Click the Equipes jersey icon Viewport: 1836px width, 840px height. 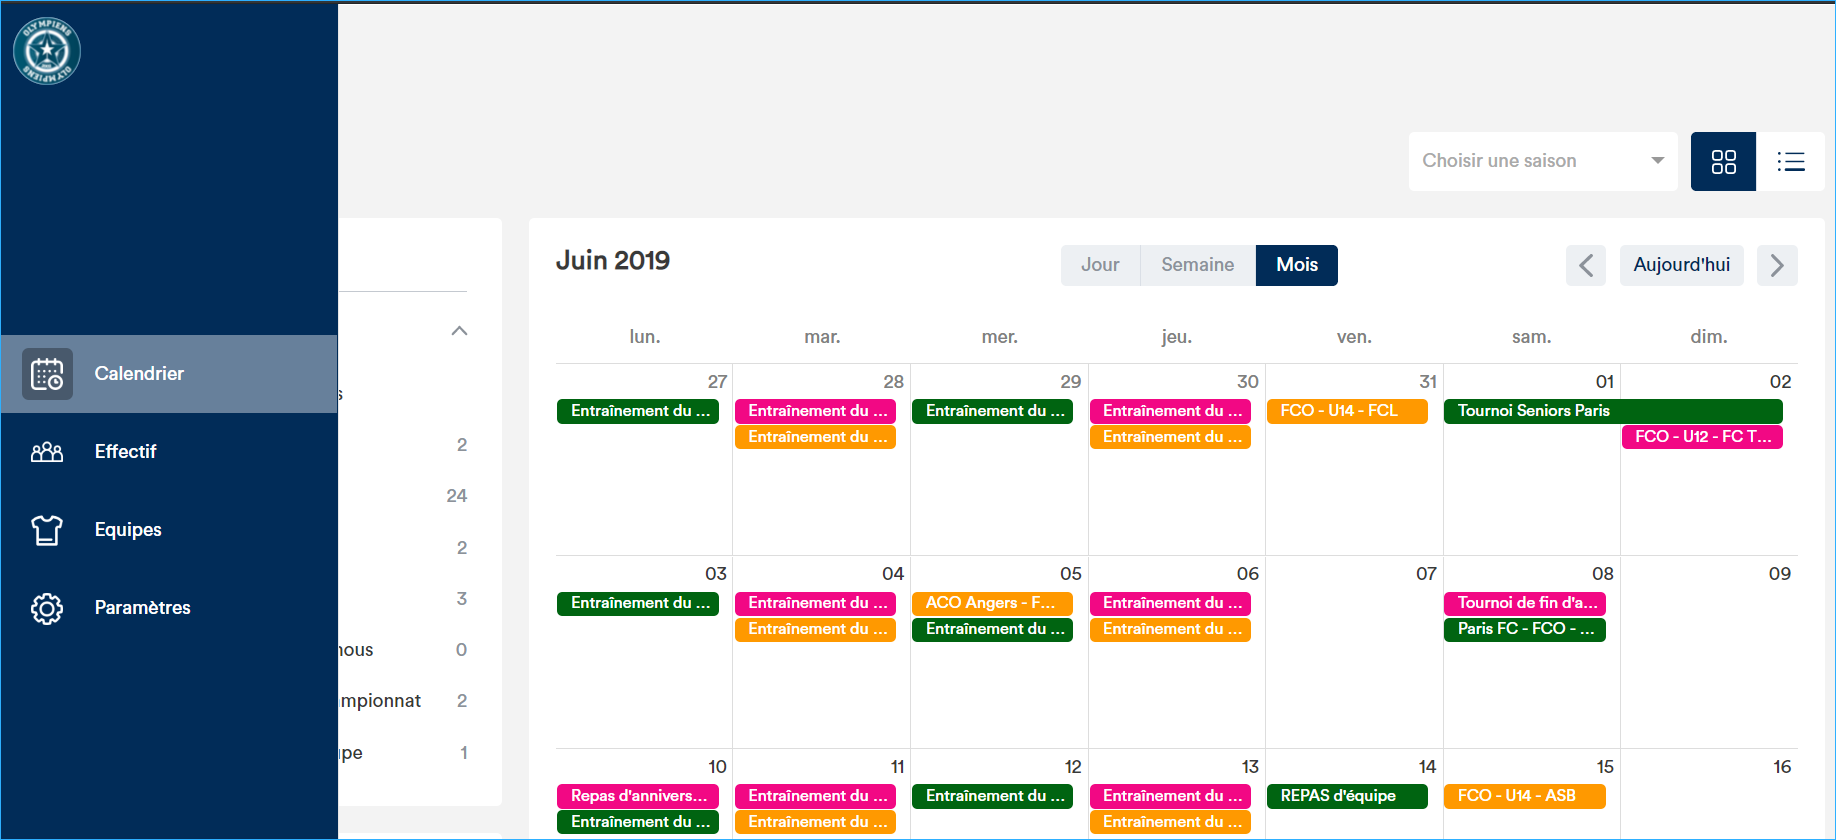[47, 530]
